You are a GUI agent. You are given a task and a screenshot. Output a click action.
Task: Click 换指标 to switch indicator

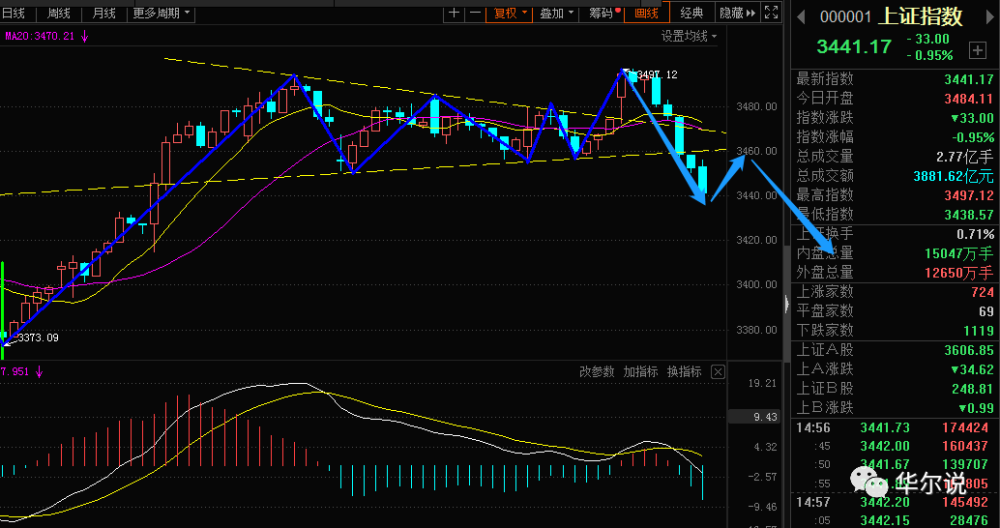(x=684, y=372)
